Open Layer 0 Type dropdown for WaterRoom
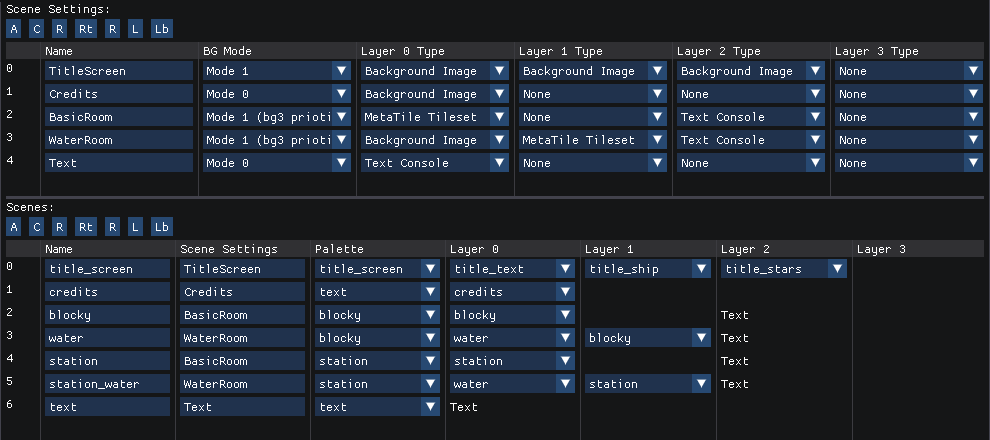The height and width of the screenshot is (440, 990). click(x=434, y=140)
